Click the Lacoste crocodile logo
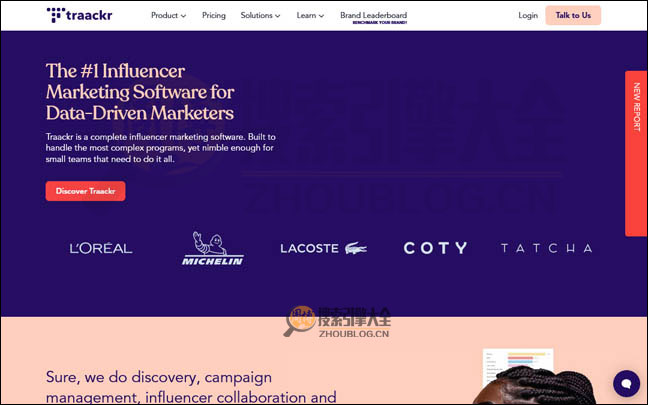 [357, 248]
